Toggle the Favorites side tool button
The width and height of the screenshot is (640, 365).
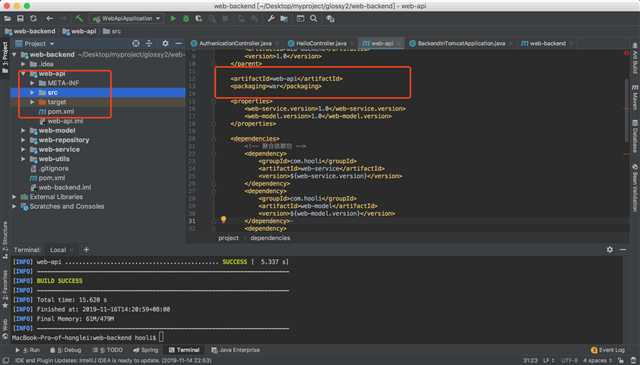(x=5, y=290)
